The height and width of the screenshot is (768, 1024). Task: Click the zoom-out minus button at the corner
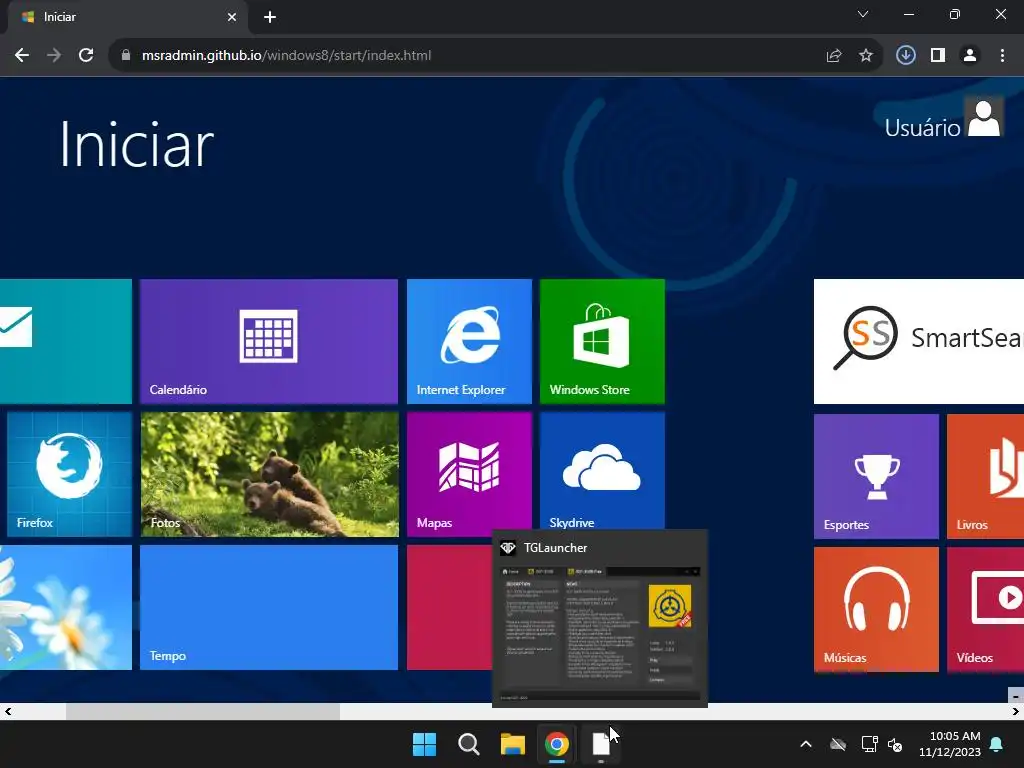click(1016, 696)
